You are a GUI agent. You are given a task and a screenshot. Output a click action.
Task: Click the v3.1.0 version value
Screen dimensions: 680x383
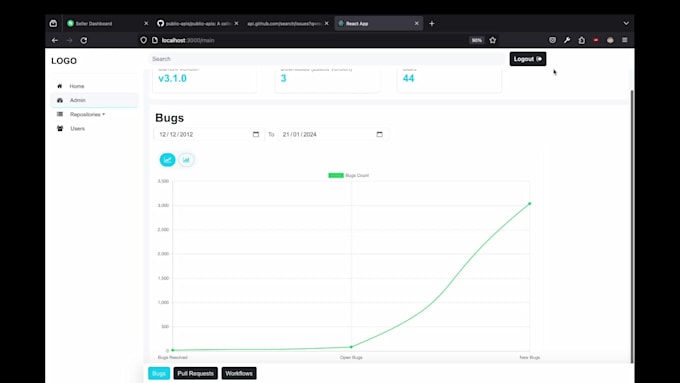click(172, 79)
